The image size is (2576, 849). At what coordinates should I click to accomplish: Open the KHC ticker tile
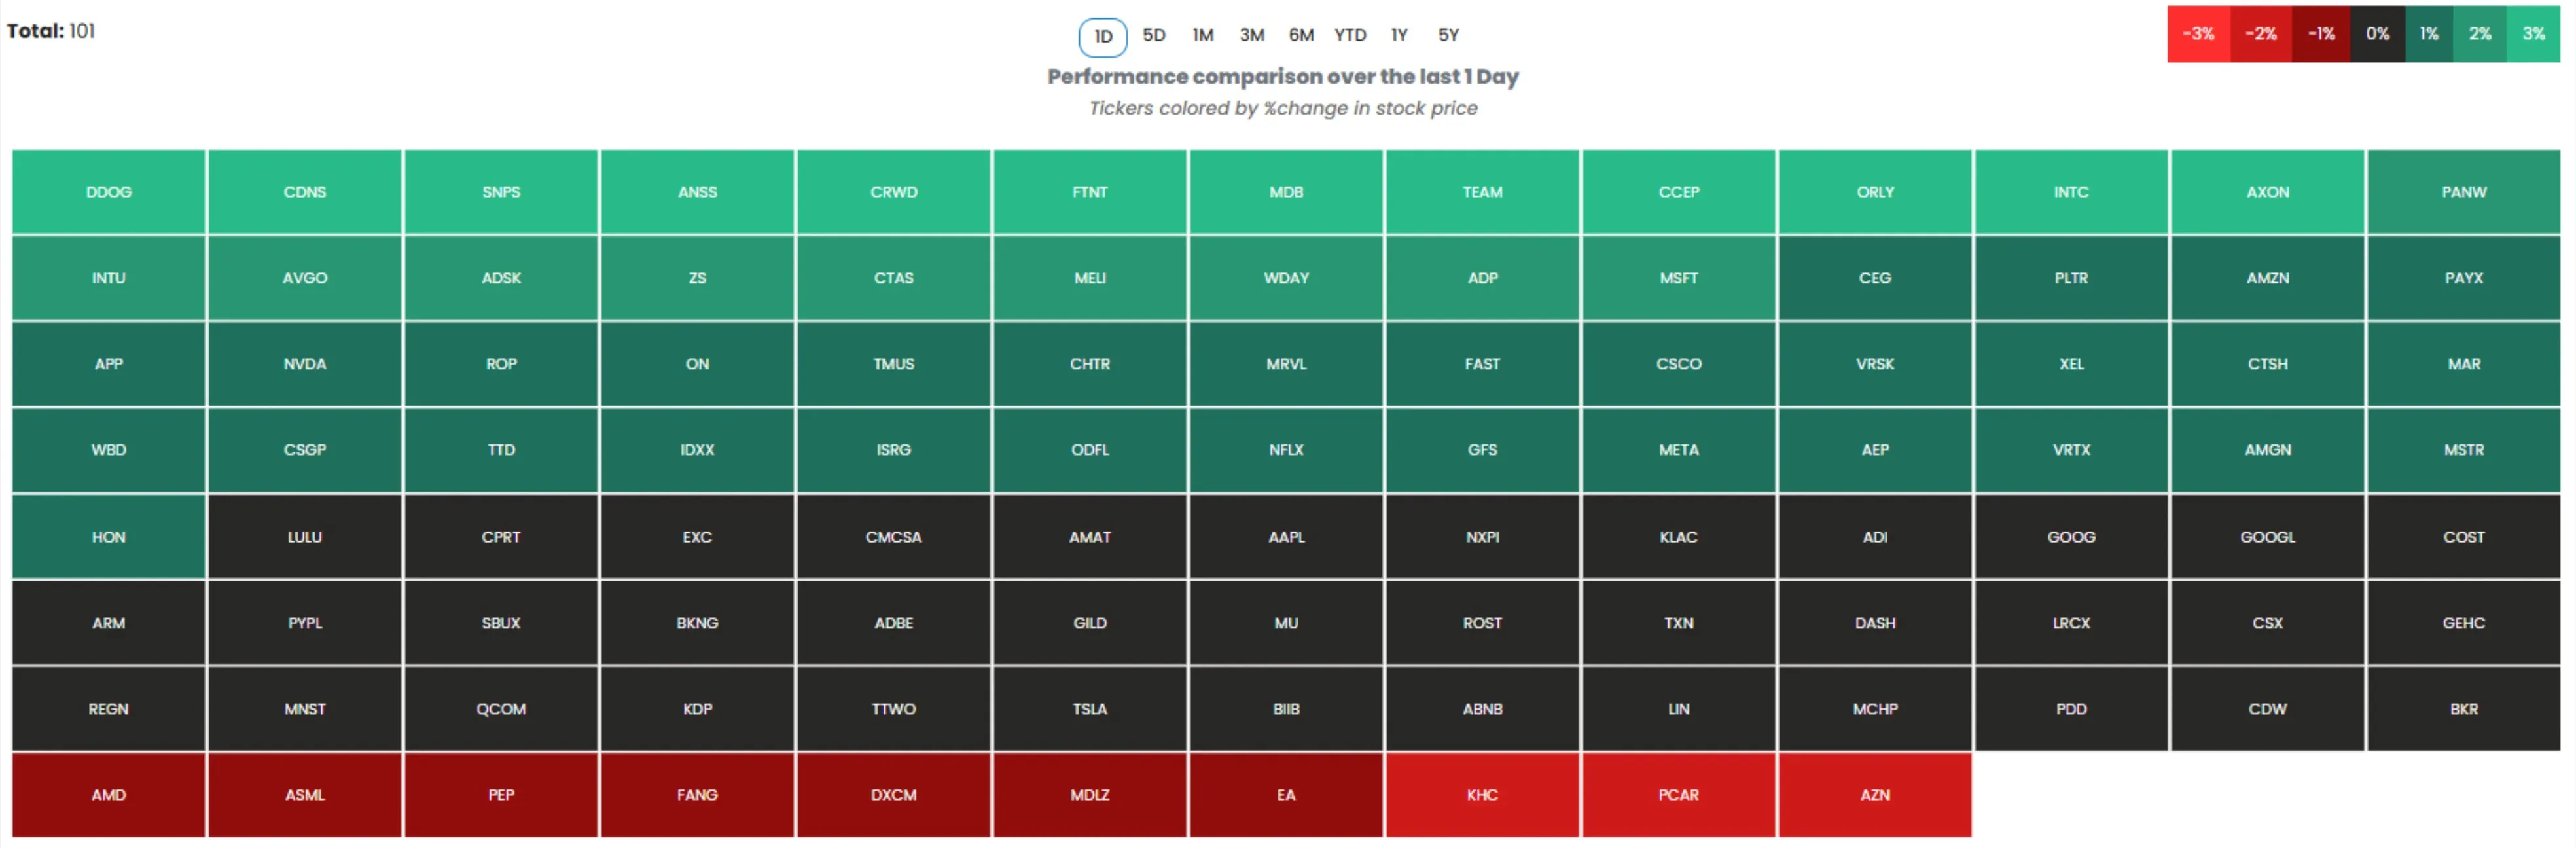(x=1482, y=795)
